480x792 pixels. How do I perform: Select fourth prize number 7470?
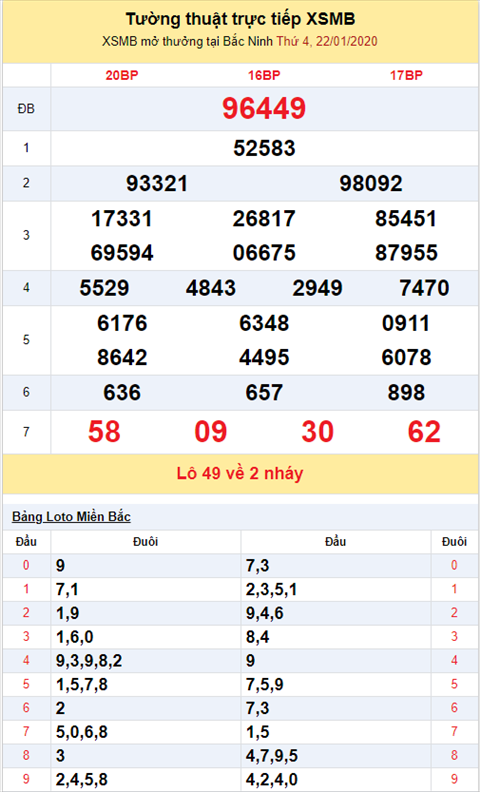click(x=424, y=288)
